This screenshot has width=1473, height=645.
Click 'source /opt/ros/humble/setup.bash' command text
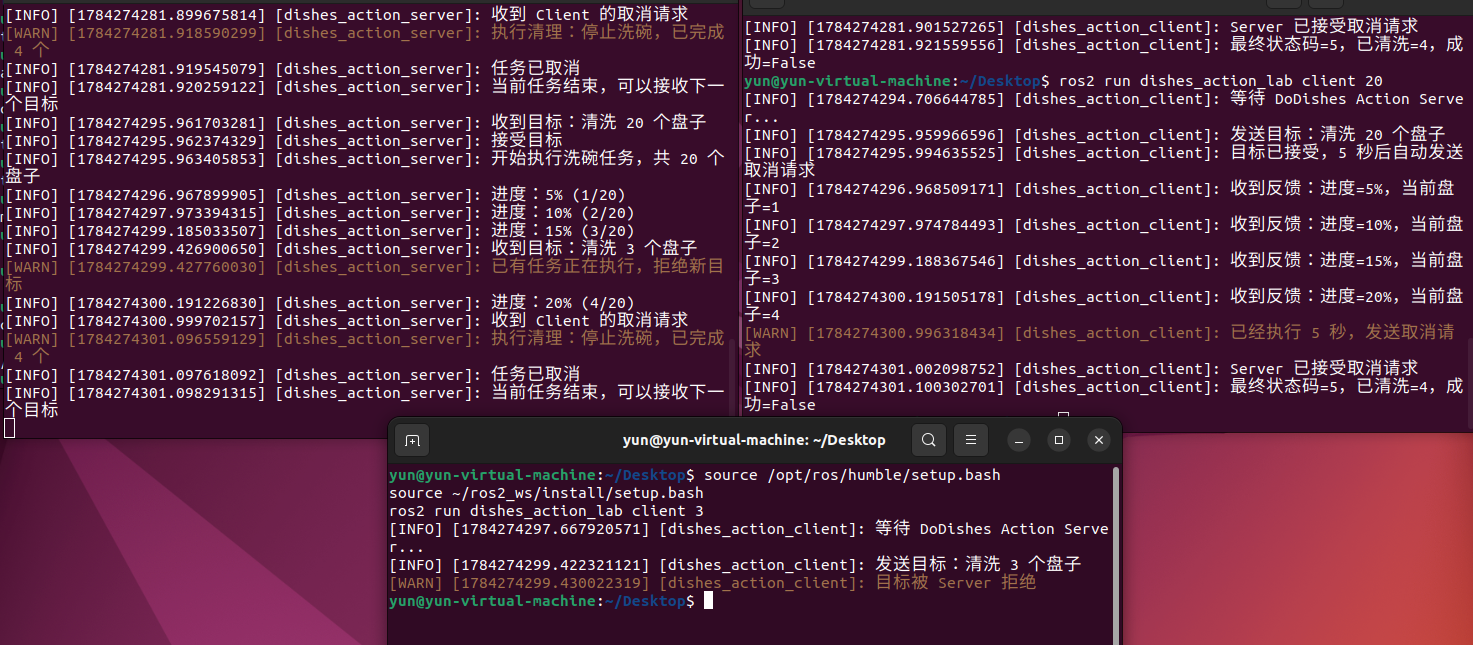[x=850, y=475]
